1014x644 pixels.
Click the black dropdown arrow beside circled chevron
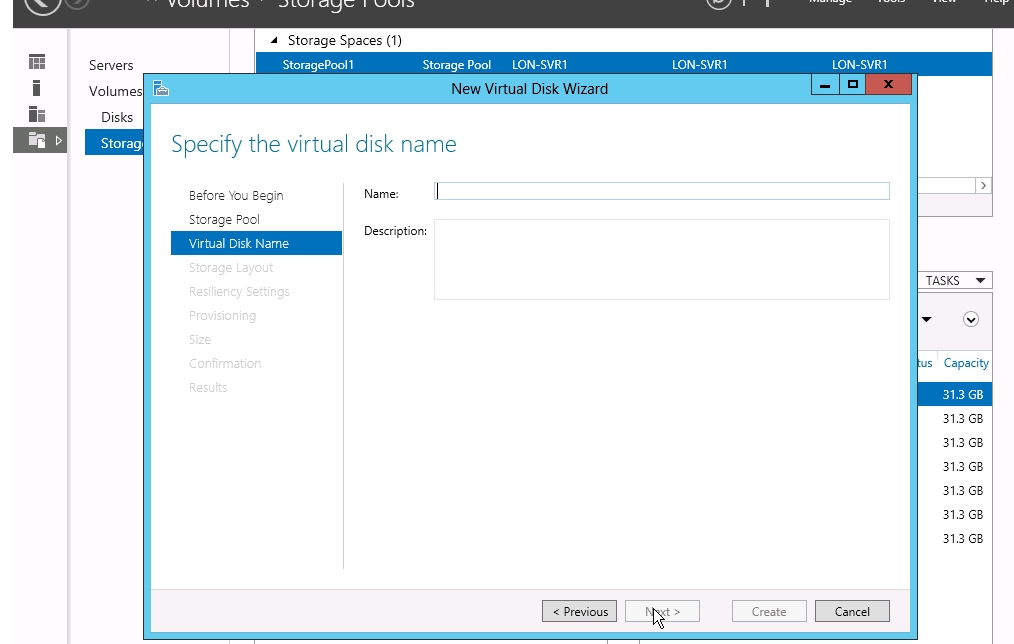click(x=926, y=320)
